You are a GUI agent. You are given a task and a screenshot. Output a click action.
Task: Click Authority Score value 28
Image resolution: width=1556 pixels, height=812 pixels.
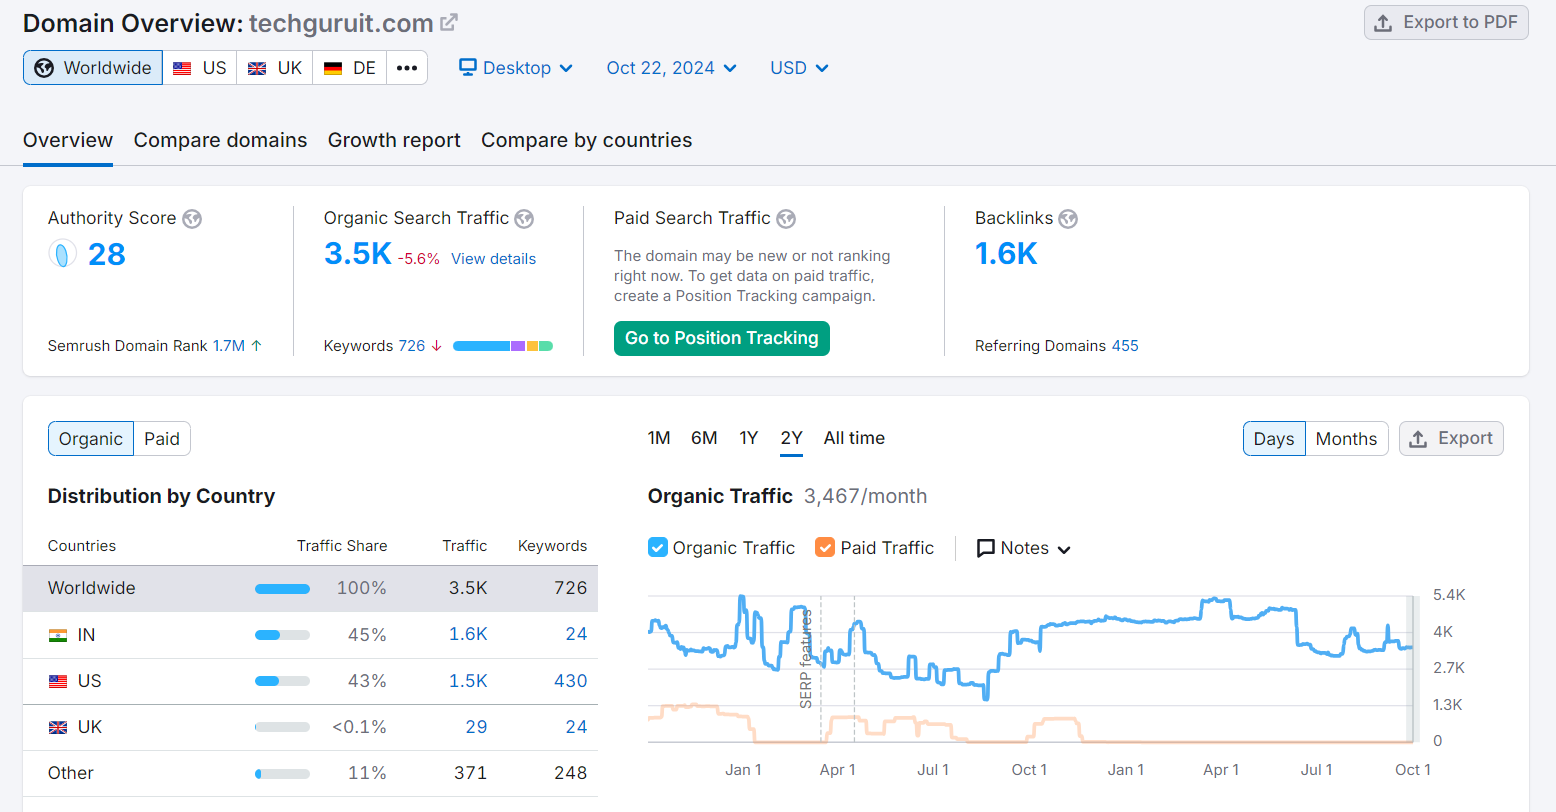[107, 254]
